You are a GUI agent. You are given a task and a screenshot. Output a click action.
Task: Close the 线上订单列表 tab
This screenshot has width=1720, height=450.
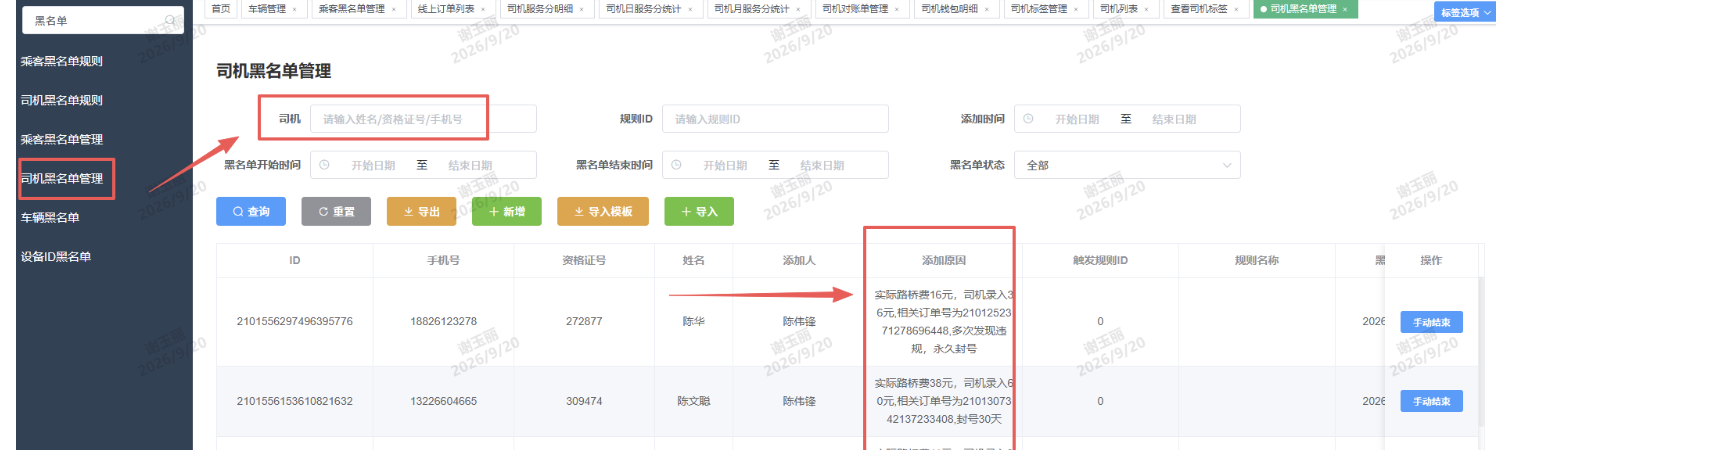tap(483, 9)
